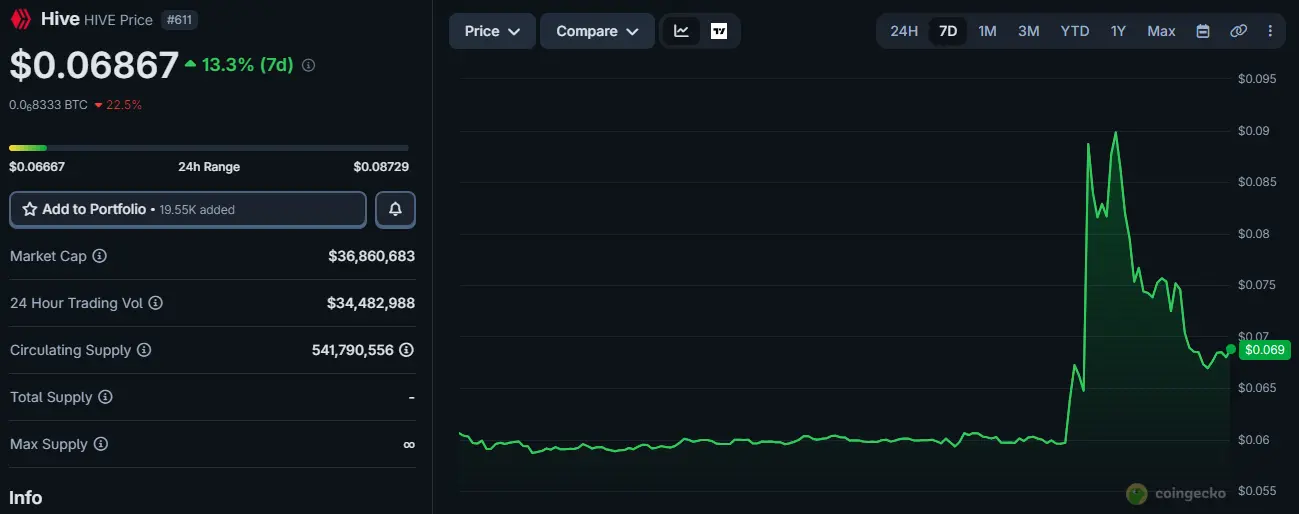Show Circulating Supply info icon
1299x514 pixels.
(x=143, y=350)
